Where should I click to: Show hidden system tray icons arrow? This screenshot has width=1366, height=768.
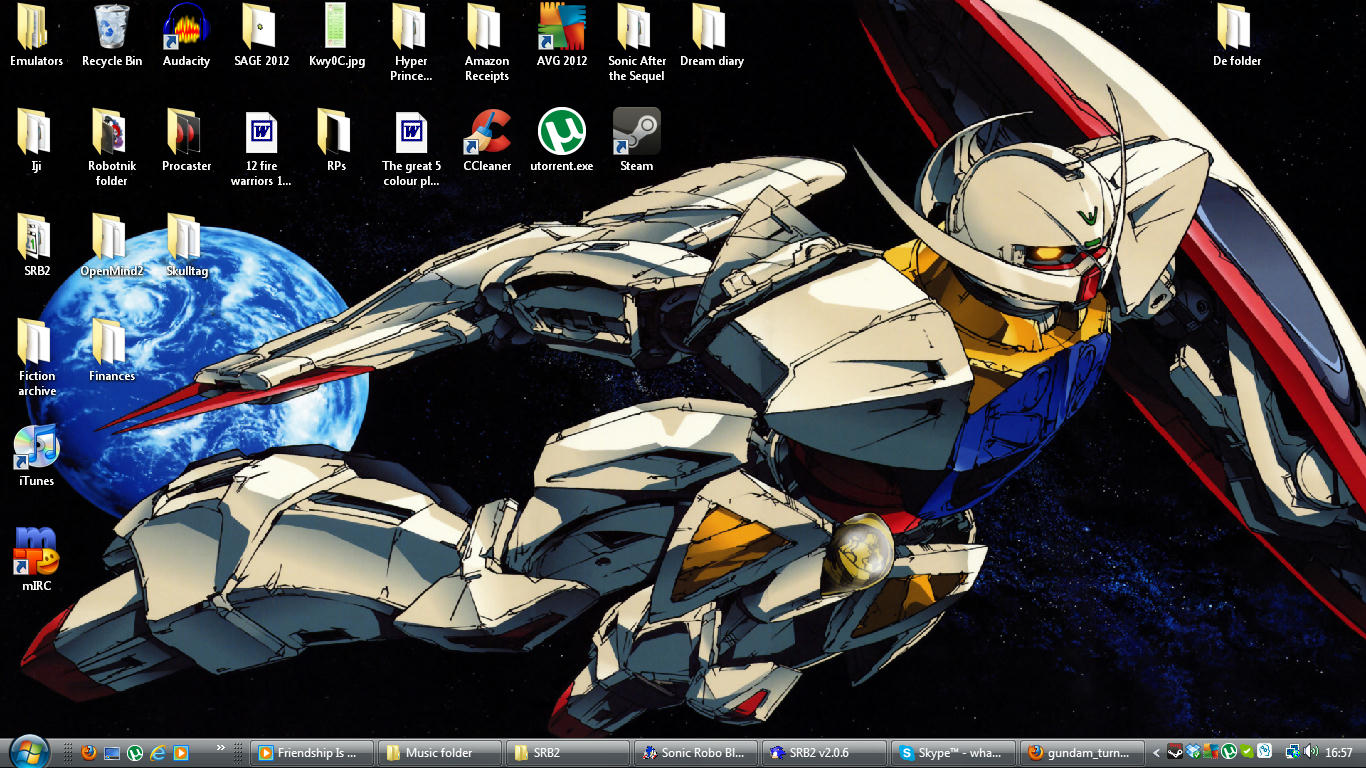pyautogui.click(x=1157, y=752)
